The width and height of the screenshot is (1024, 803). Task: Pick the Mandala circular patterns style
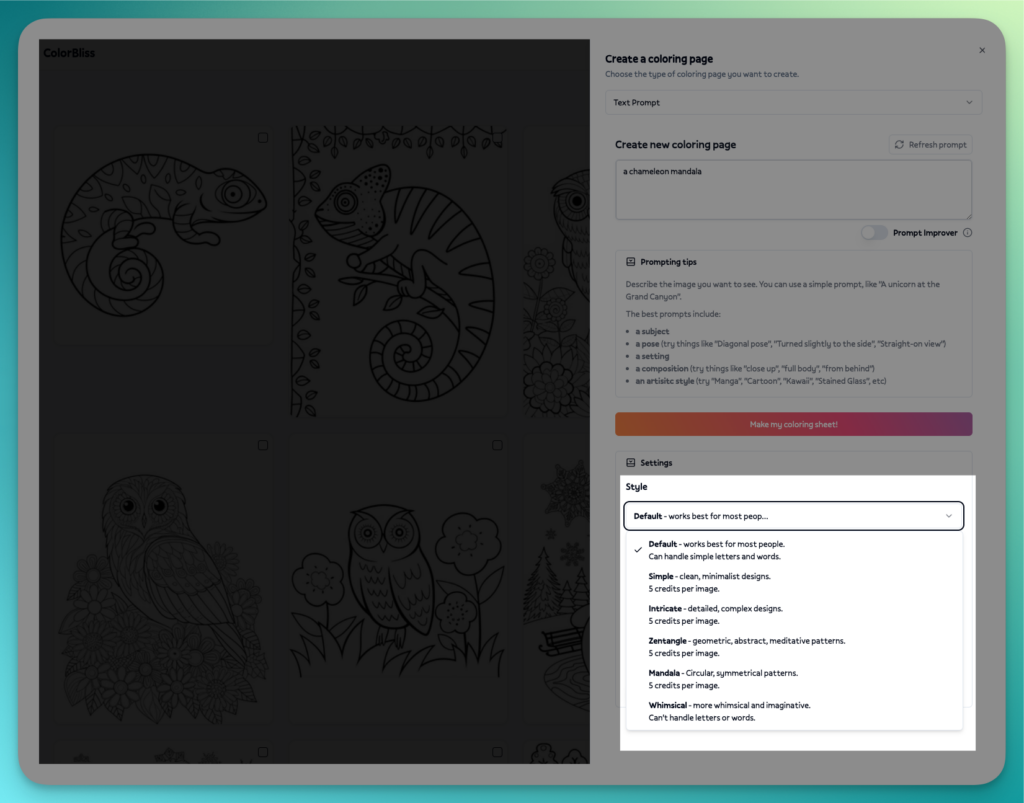point(793,679)
